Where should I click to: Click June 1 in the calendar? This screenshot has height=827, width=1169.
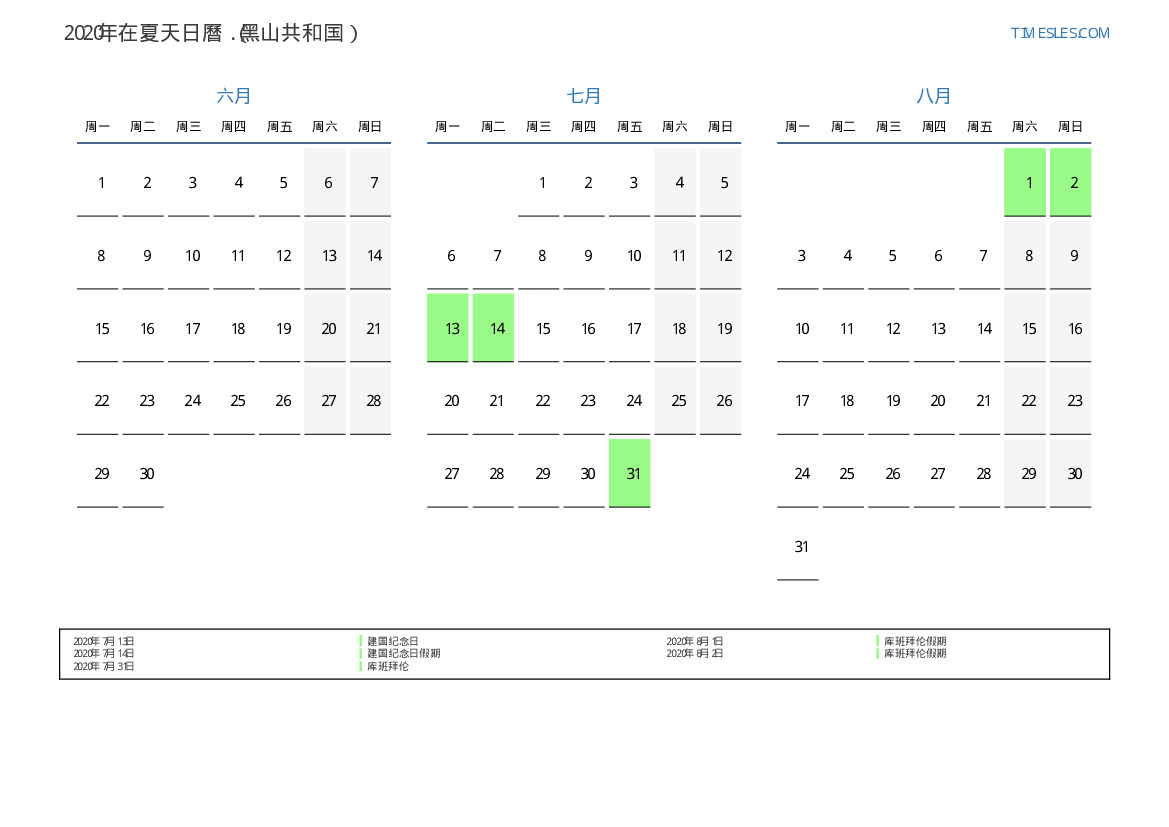pos(101,183)
